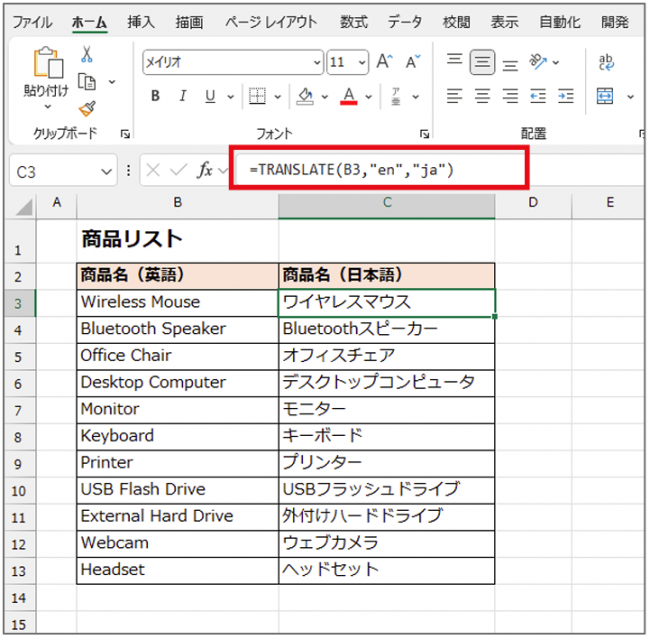This screenshot has width=650, height=640.
Task: Expand the Copy options arrow
Action: click(x=112, y=82)
